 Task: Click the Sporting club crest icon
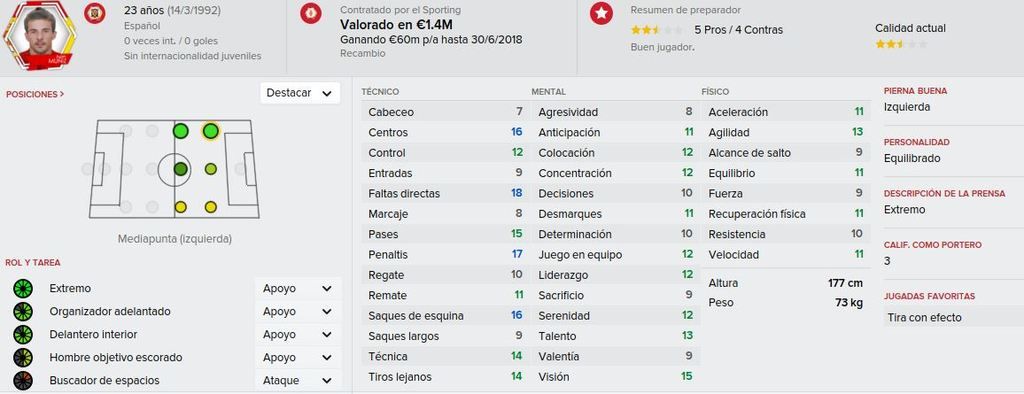pyautogui.click(x=311, y=14)
